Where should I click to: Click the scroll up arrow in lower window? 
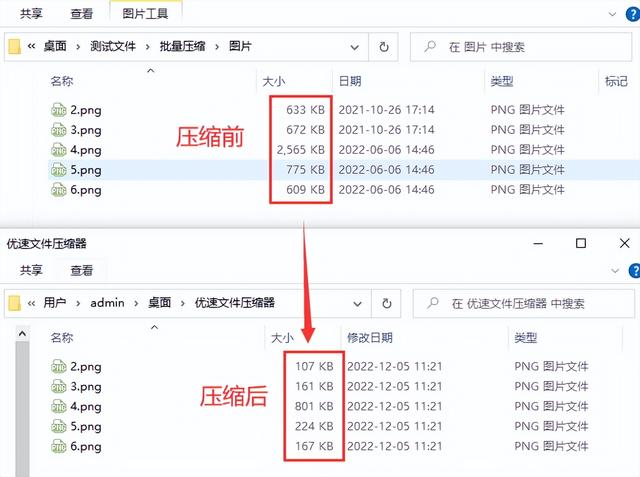[22, 334]
